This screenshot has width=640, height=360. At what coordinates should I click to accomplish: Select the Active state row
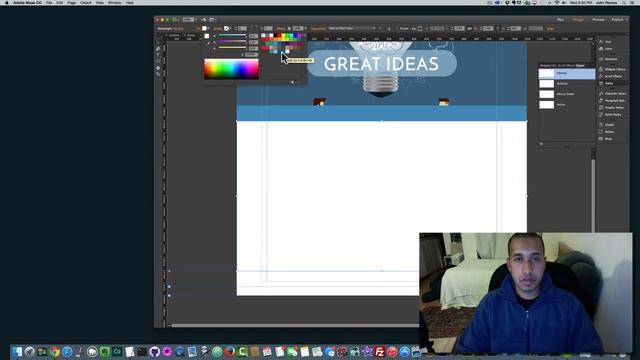pyautogui.click(x=567, y=104)
